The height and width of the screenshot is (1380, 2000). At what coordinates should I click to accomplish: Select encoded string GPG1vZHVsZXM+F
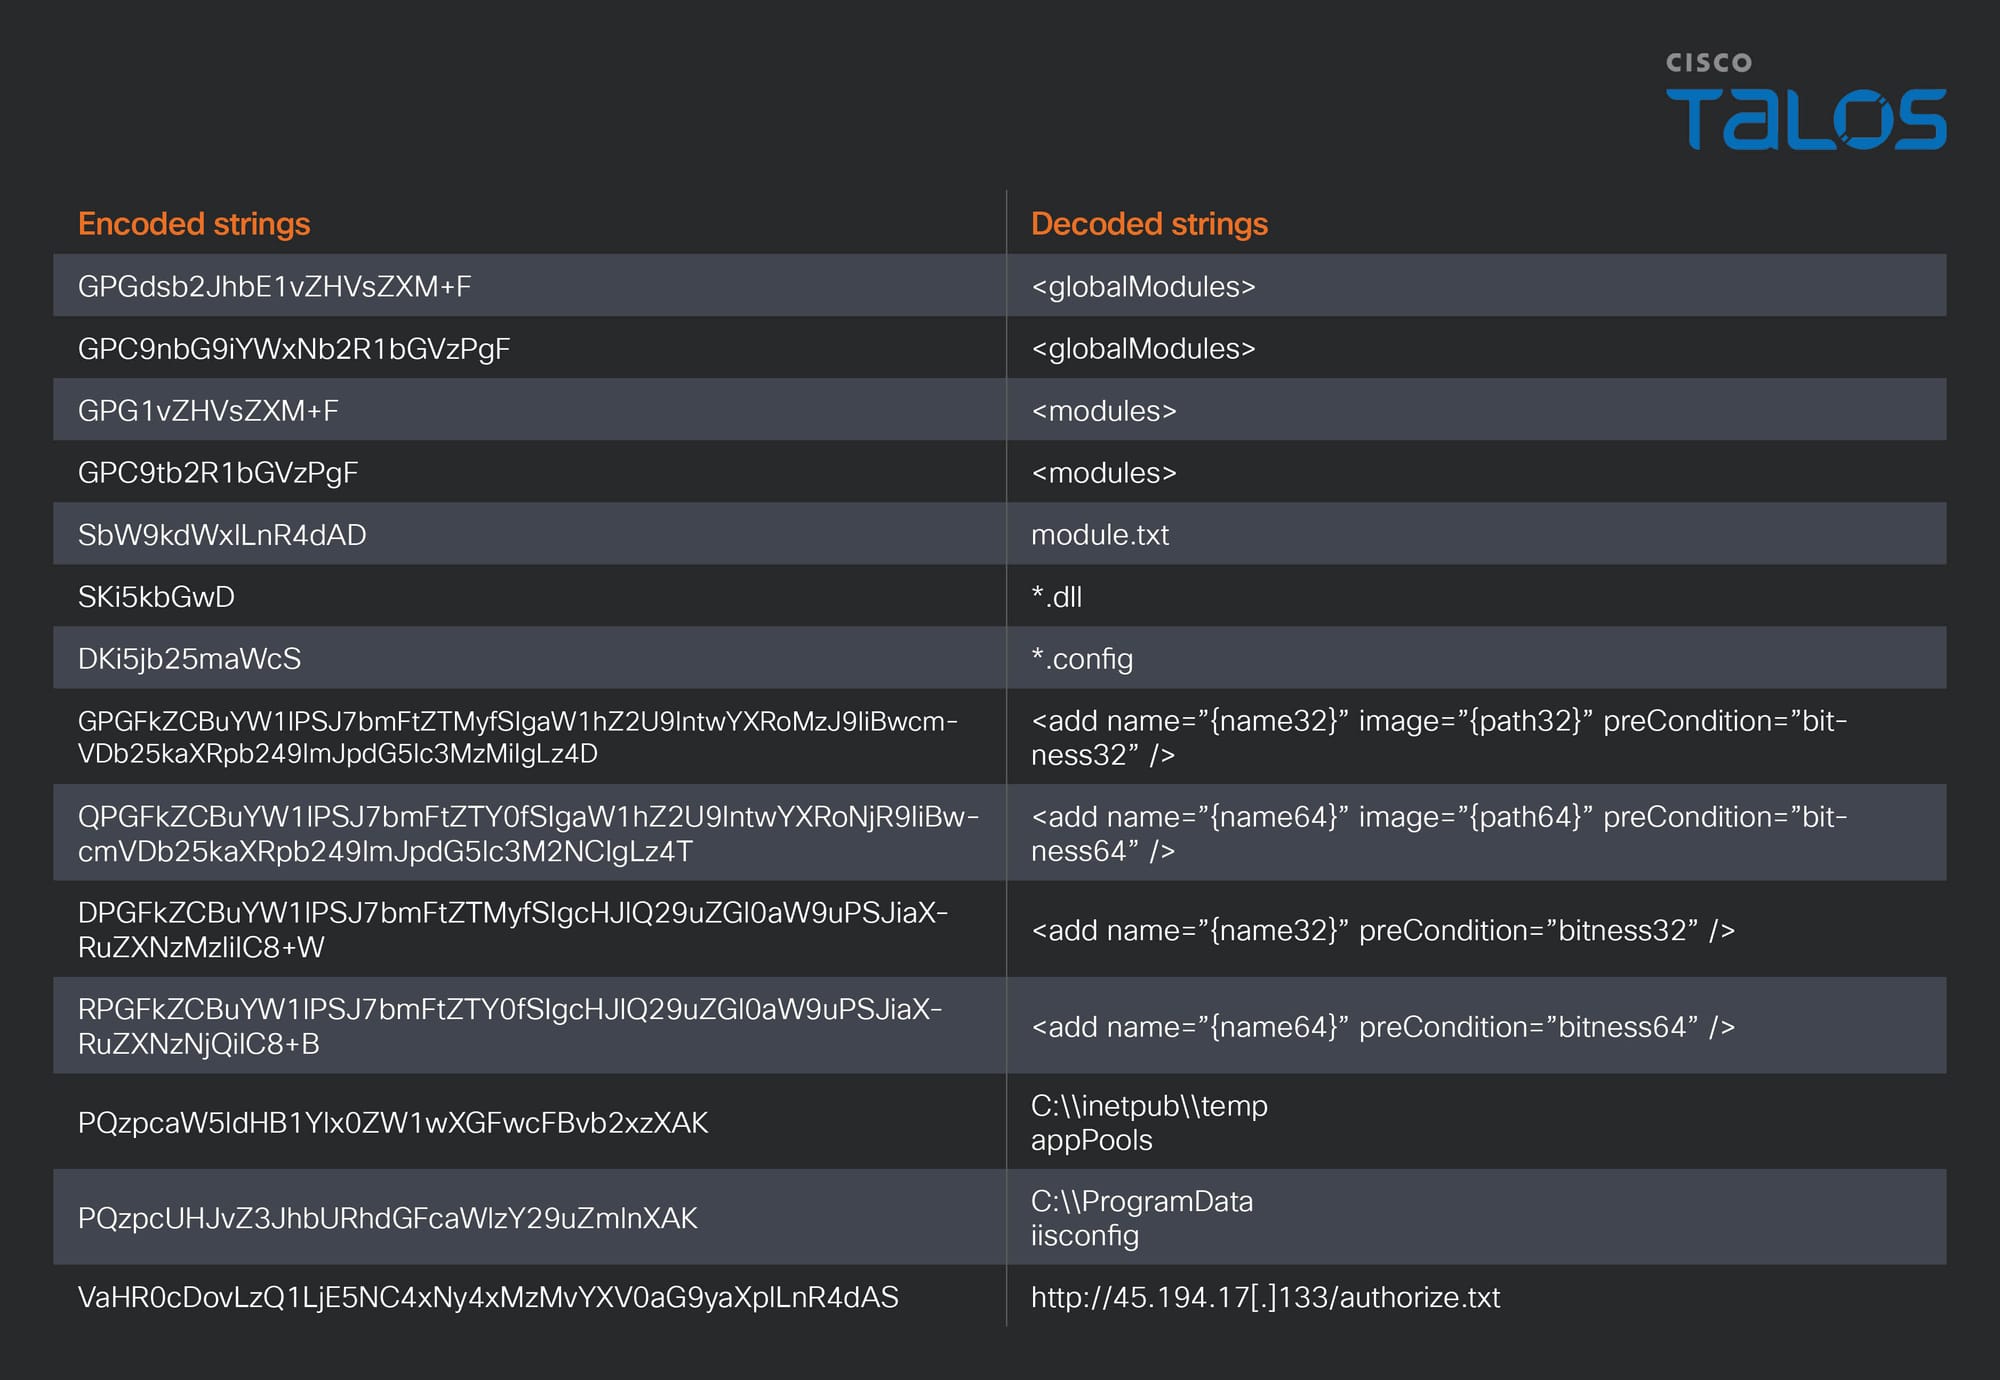coord(208,411)
